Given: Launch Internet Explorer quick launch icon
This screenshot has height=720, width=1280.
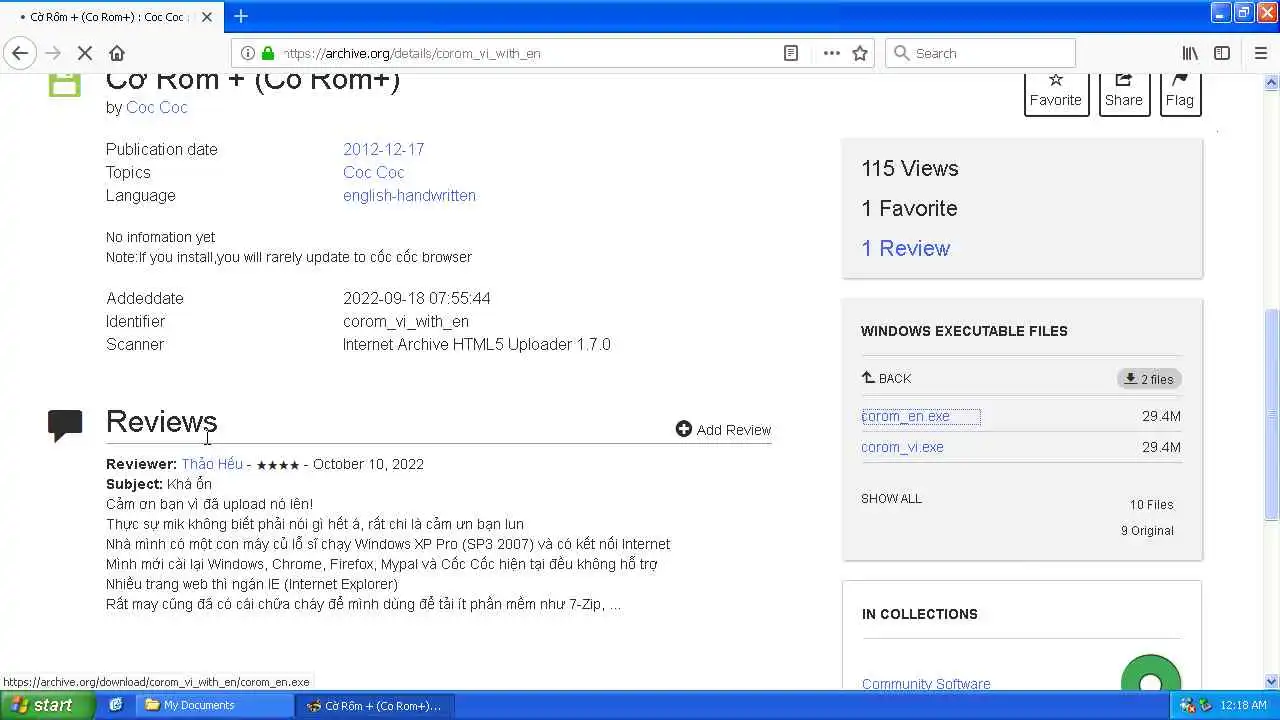Looking at the screenshot, I should [116, 705].
